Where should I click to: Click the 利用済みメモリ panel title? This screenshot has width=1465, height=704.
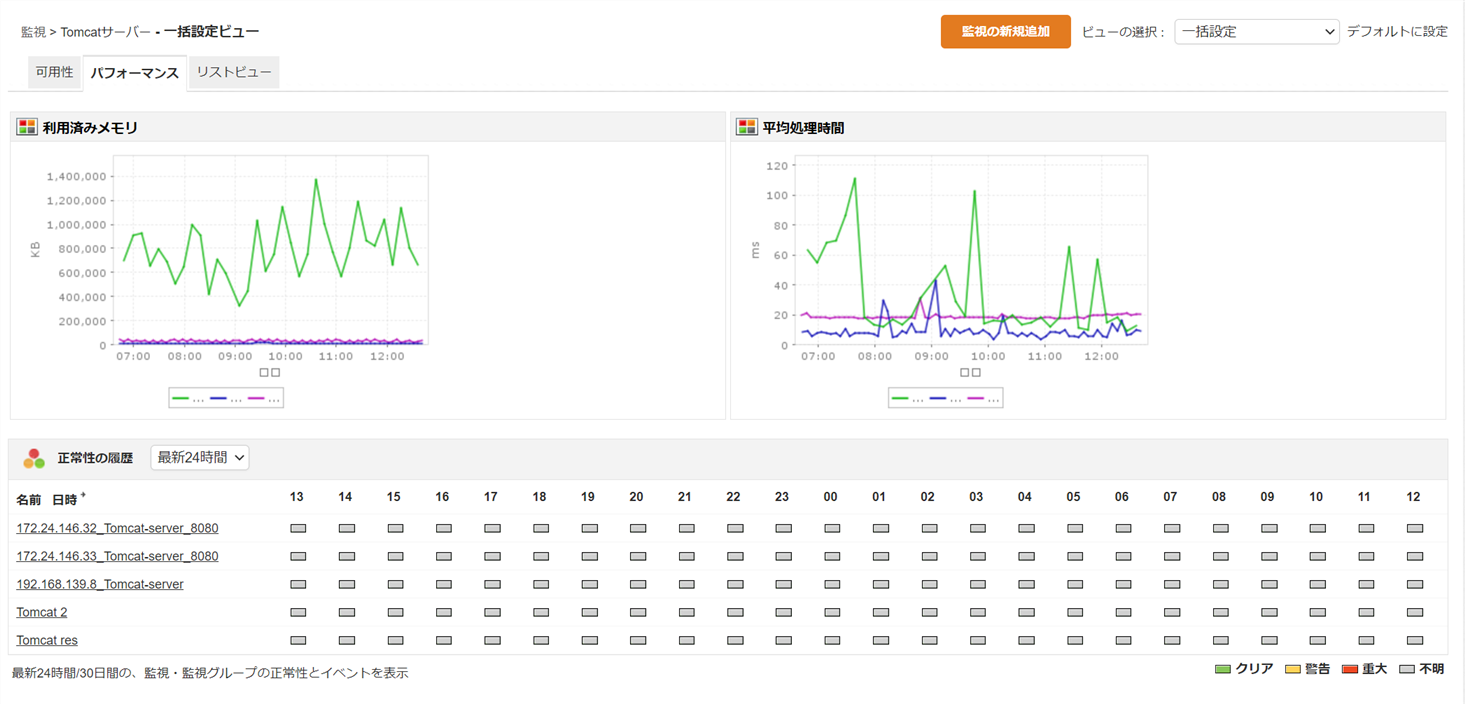[x=90, y=127]
